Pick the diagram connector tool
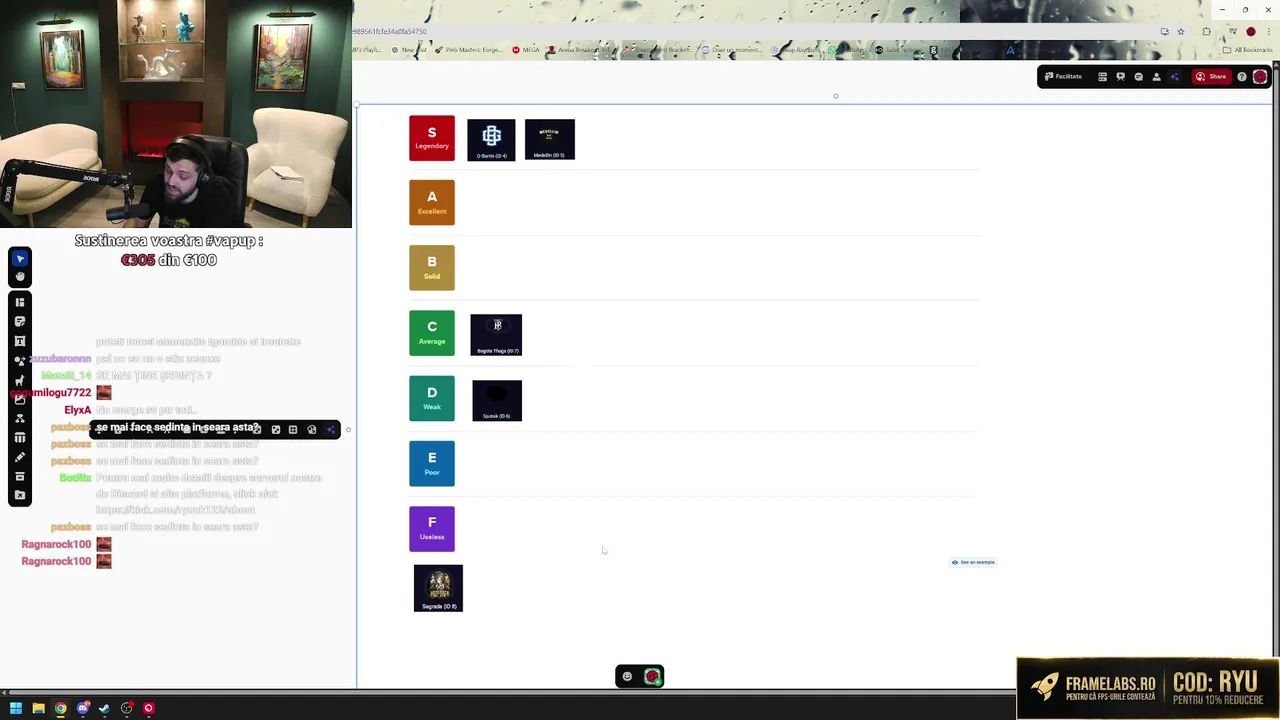The image size is (1280, 720). coord(20,418)
